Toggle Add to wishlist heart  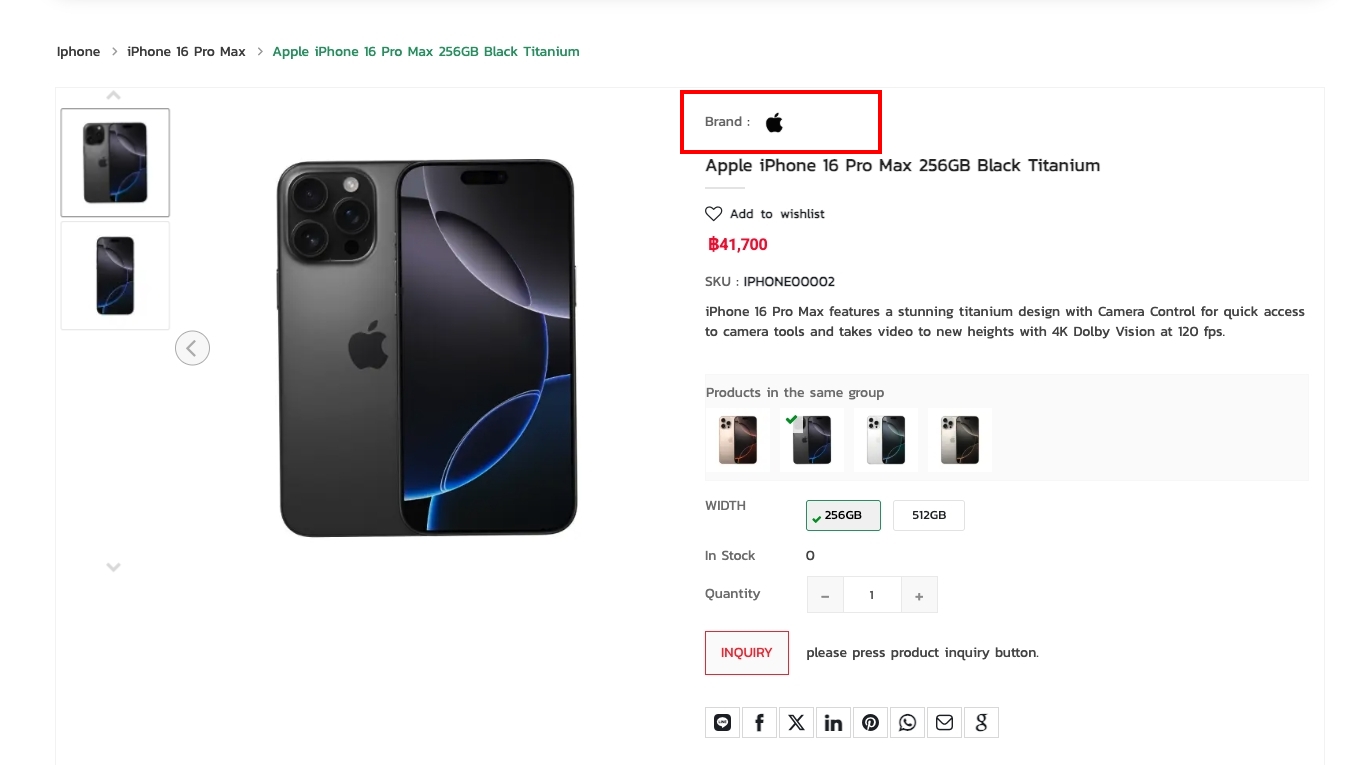(x=713, y=214)
